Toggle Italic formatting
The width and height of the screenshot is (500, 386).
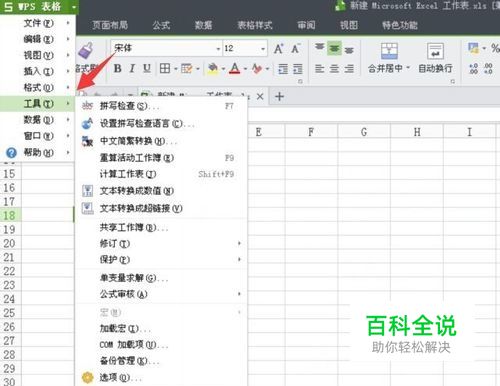(x=132, y=69)
